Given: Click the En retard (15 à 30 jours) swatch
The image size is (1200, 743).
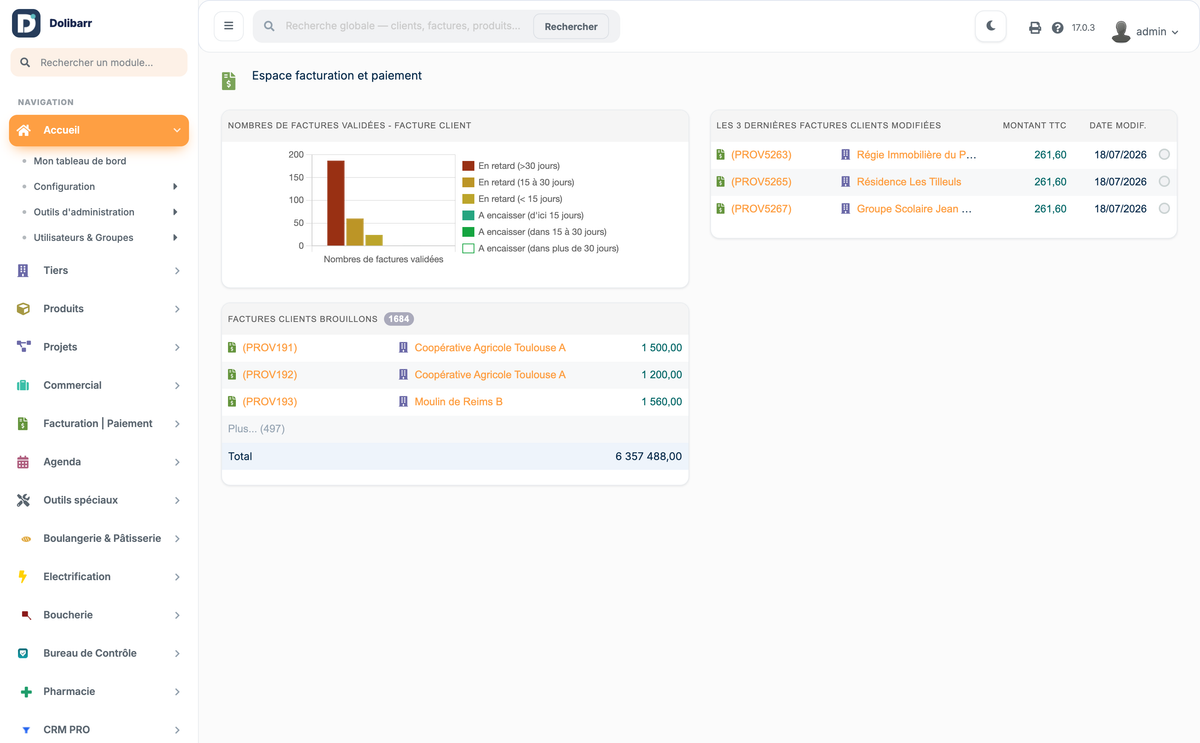Looking at the screenshot, I should 468,183.
